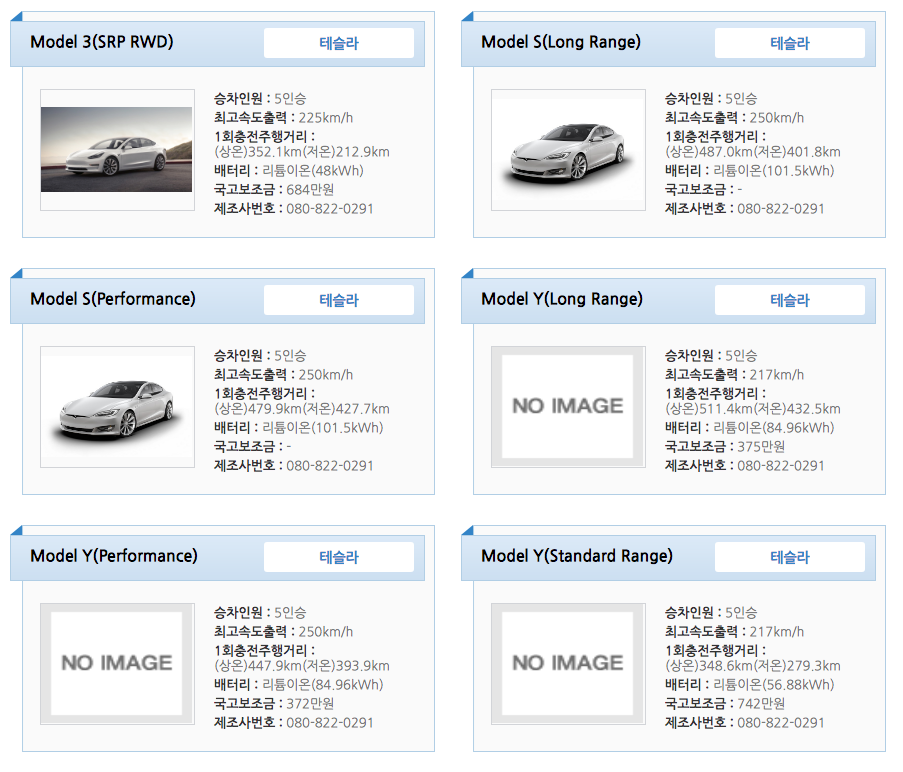Screen dimensions: 903x772
Task: Click subsidy value 372만원
Action: [x=310, y=703]
